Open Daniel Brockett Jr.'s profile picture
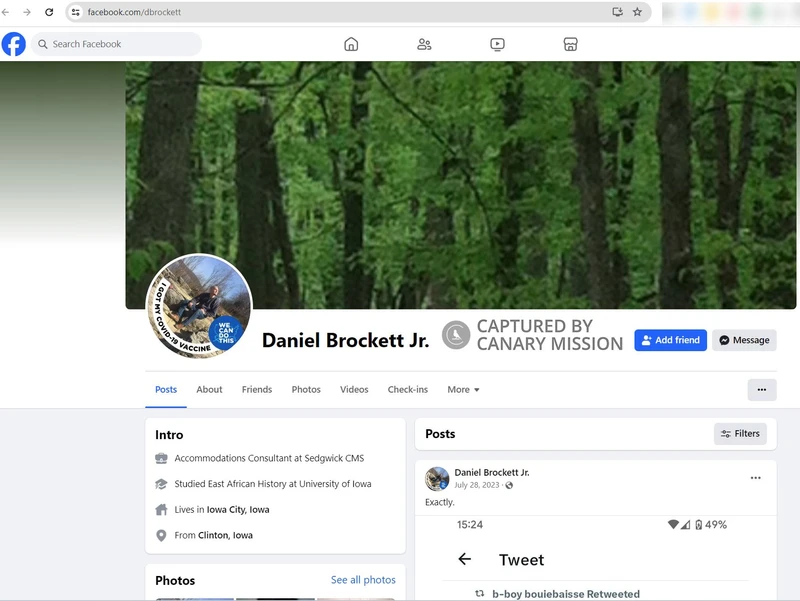This screenshot has width=800, height=601. (199, 306)
